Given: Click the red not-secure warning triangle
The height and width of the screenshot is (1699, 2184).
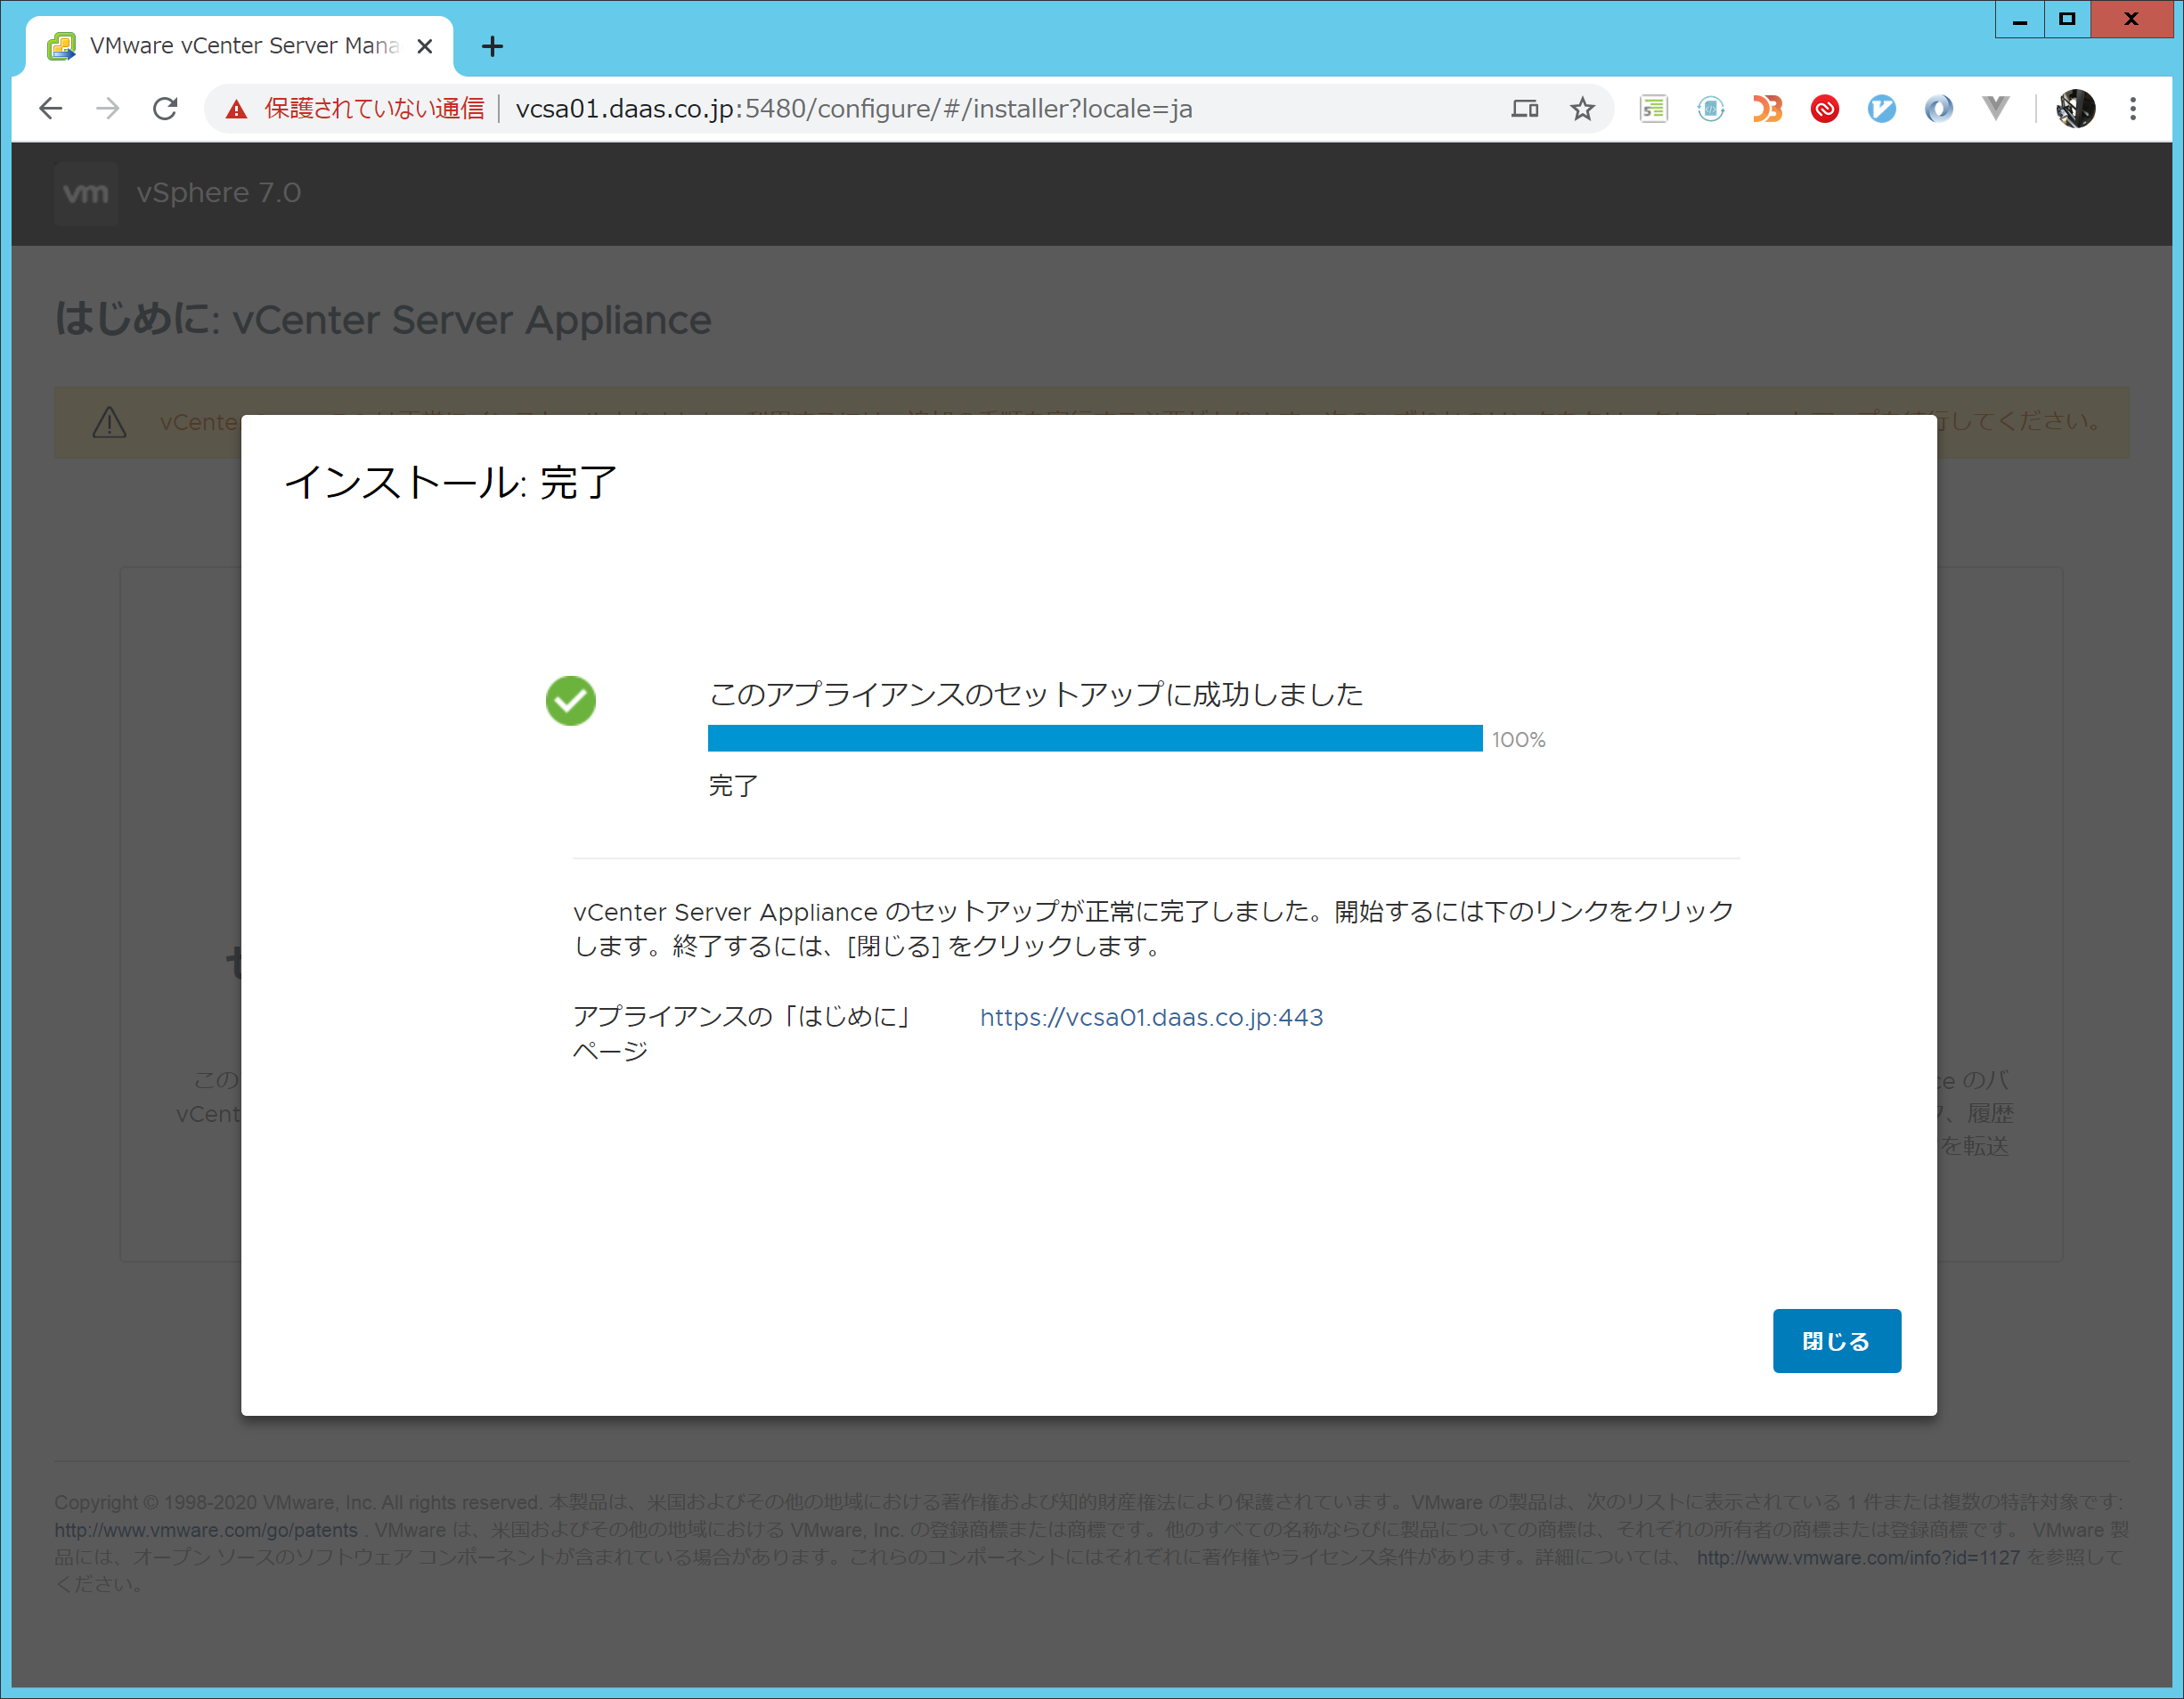Looking at the screenshot, I should click(236, 109).
